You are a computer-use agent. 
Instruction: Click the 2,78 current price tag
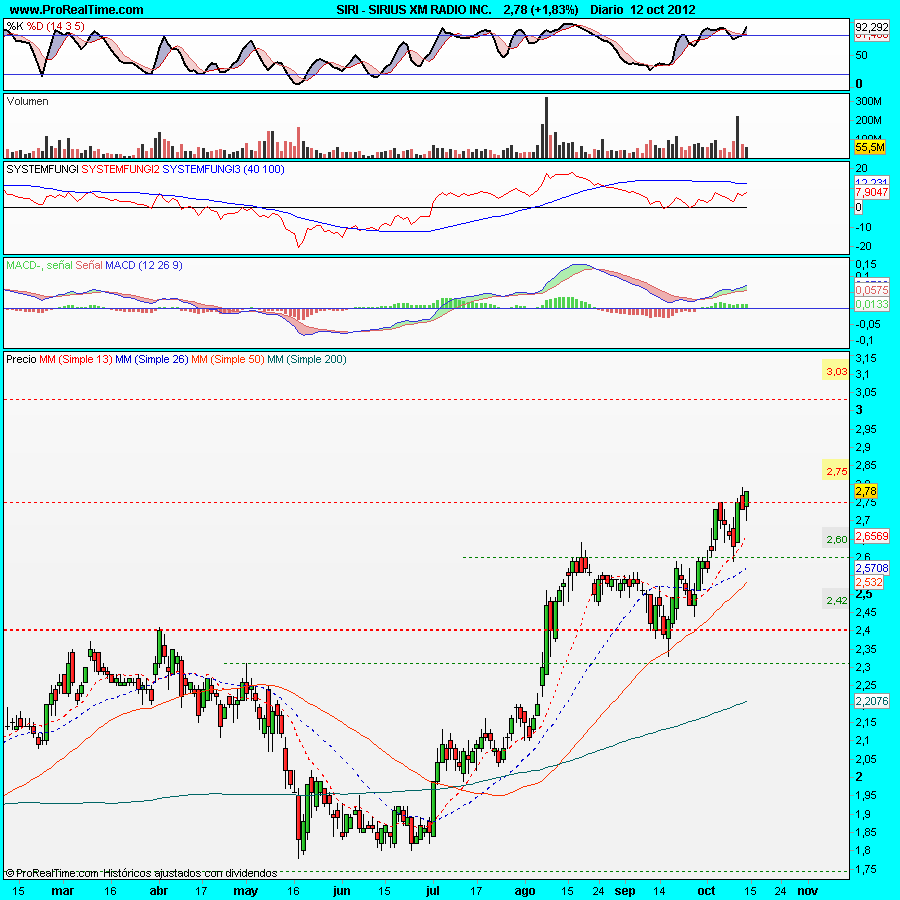(866, 491)
